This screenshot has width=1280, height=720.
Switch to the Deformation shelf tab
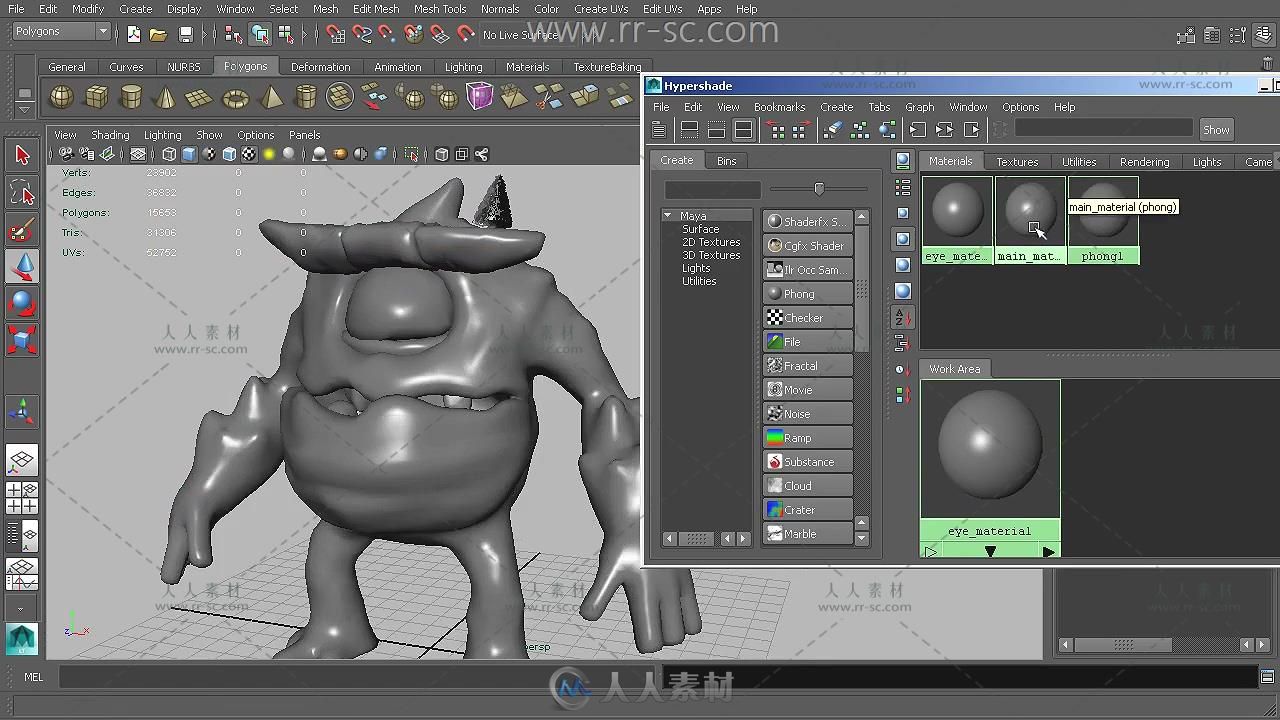coord(320,67)
